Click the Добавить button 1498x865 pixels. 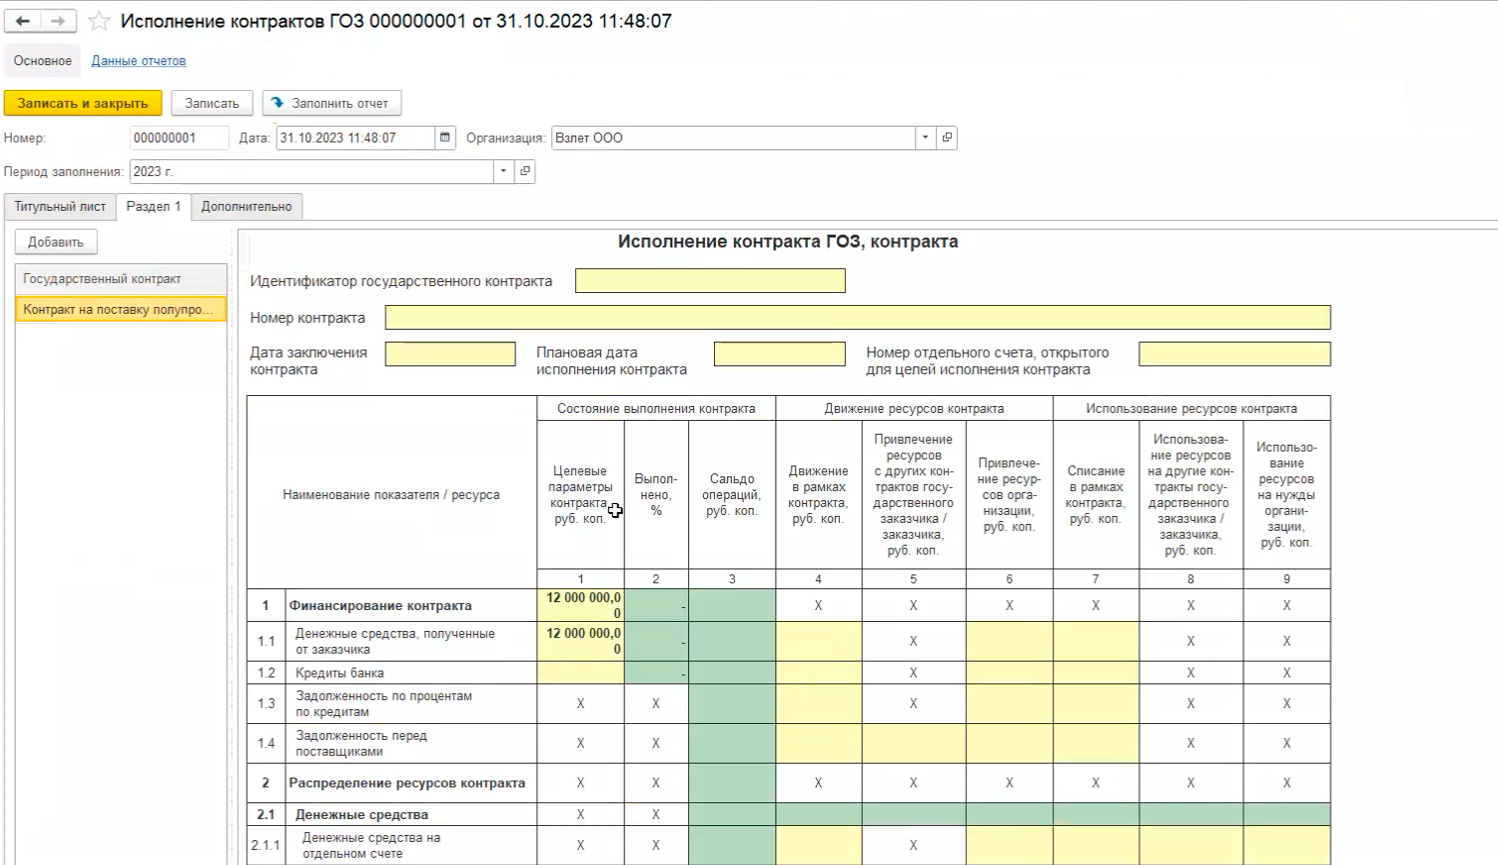point(56,242)
